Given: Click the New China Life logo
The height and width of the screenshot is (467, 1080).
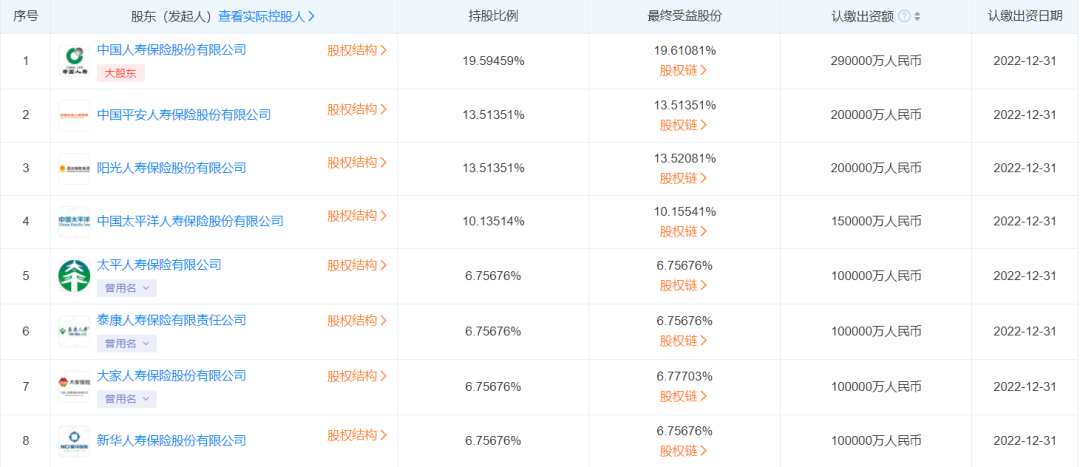Looking at the screenshot, I should point(74,440).
